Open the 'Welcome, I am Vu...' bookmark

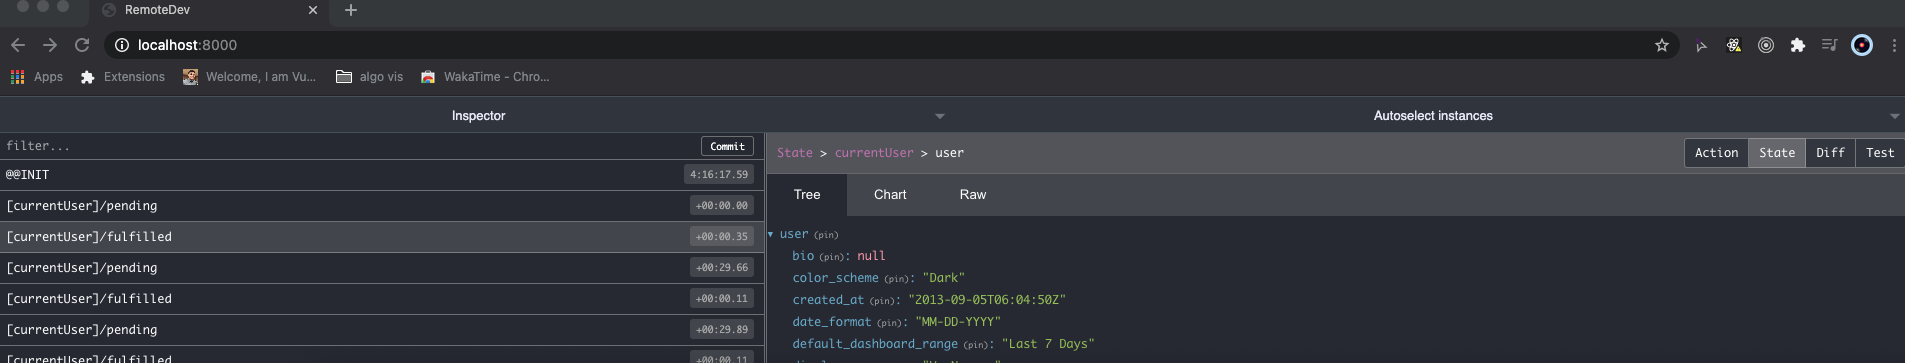point(249,77)
